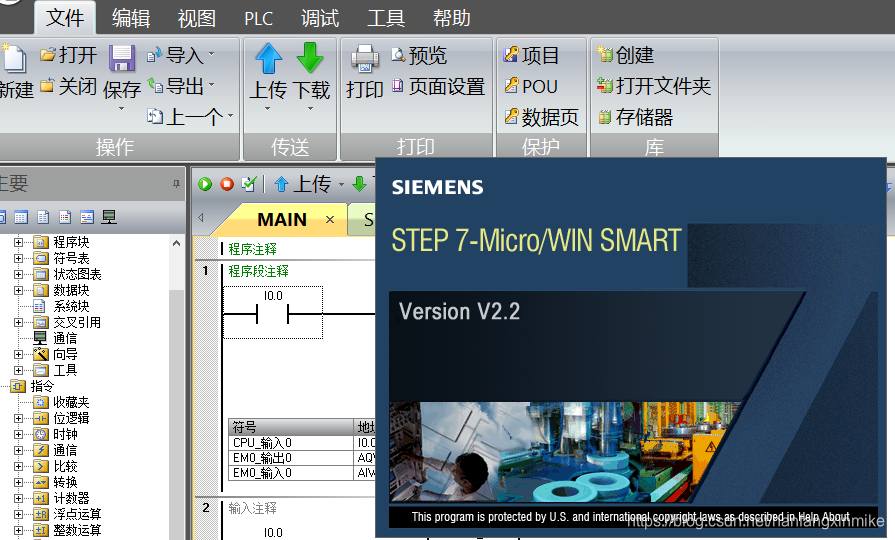Click the 程序注释 program comment field
The height and width of the screenshot is (540, 895).
[253, 249]
